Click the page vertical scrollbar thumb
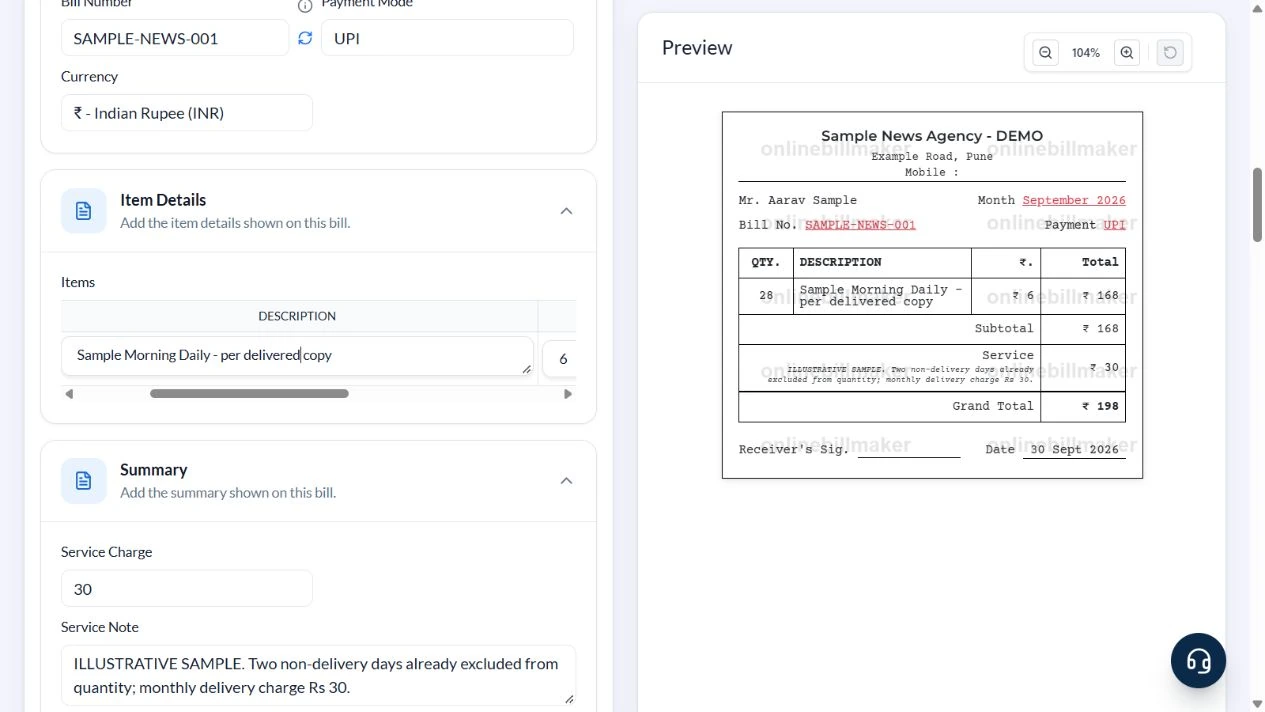Image resolution: width=1265 pixels, height=712 pixels. (1258, 204)
